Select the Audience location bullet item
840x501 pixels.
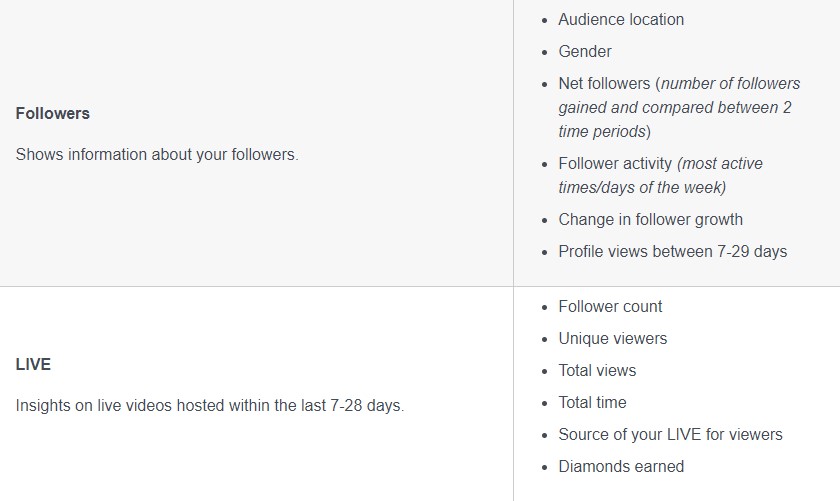point(621,20)
